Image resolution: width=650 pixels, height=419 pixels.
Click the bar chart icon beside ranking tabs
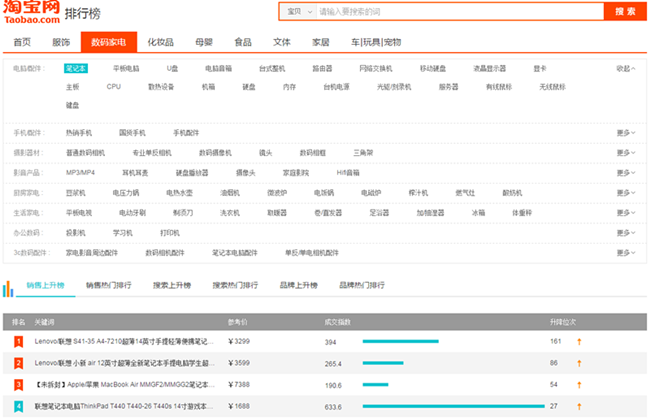tap(8, 289)
